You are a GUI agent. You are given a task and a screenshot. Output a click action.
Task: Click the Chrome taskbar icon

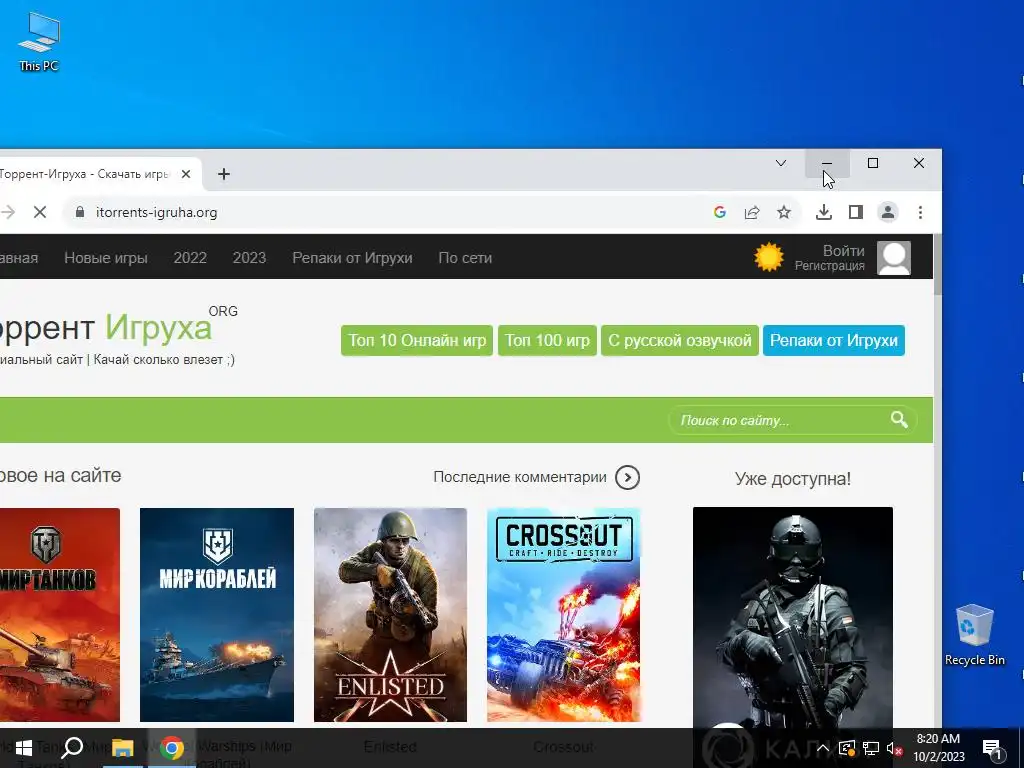click(x=172, y=748)
